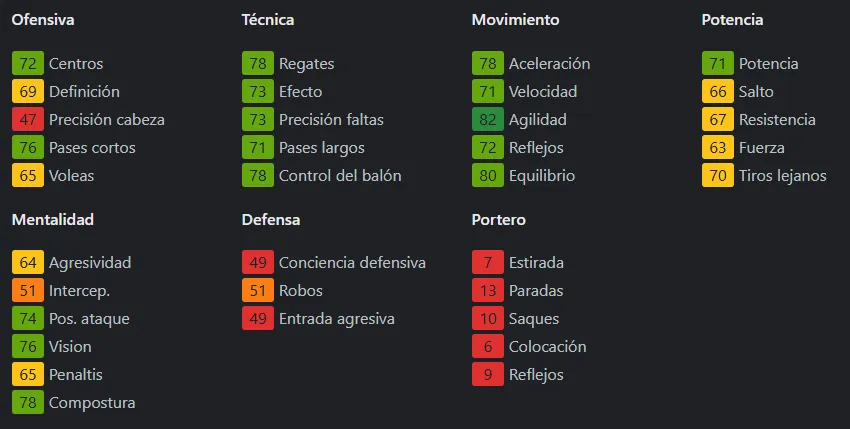Select the yellow 69 Definición badge

(x=27, y=92)
